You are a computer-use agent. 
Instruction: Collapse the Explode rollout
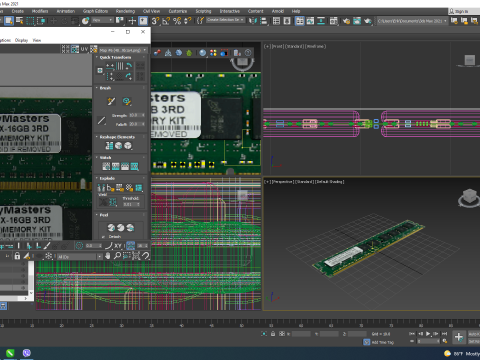coord(107,178)
